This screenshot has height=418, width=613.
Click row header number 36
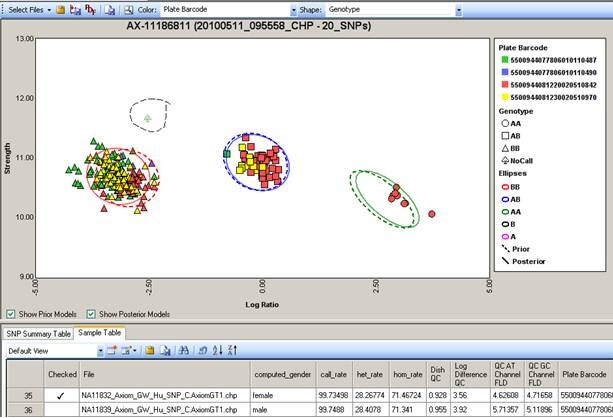[x=28, y=410]
